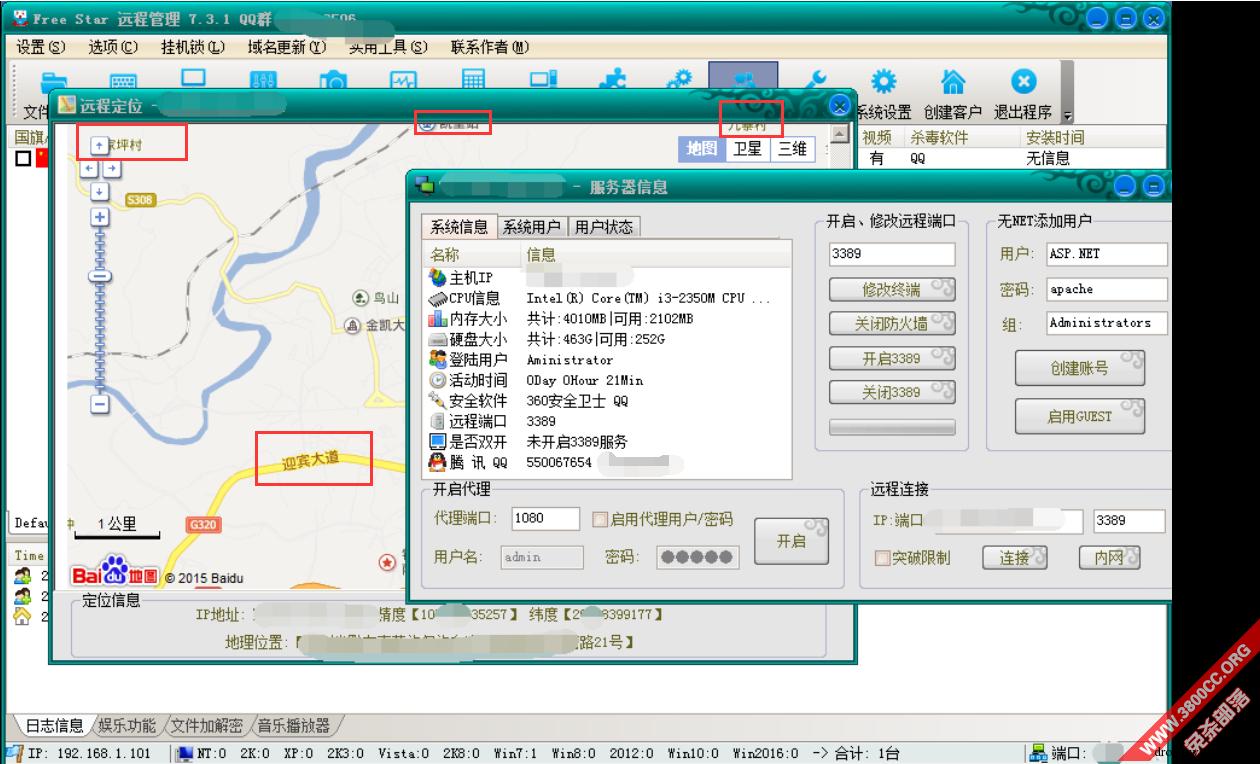Pan the map up with the arrow button
The height and width of the screenshot is (764, 1260).
pyautogui.click(x=99, y=146)
